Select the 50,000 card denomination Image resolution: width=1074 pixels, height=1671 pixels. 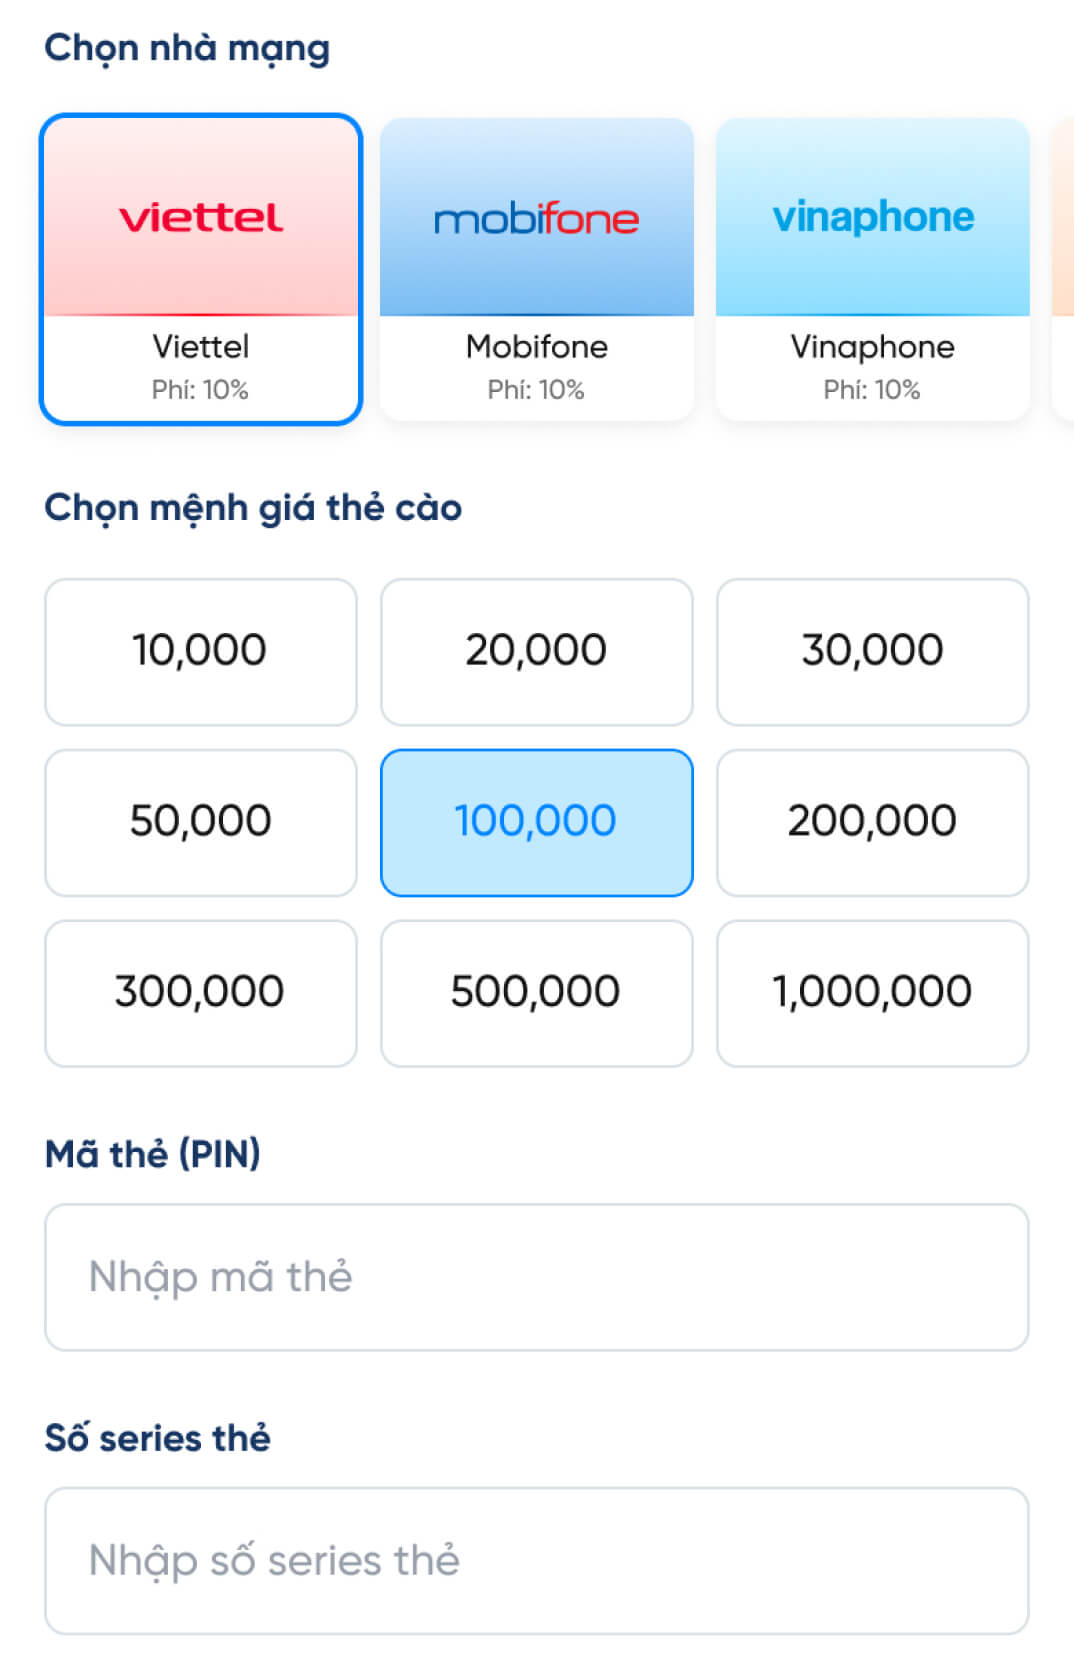pos(200,822)
